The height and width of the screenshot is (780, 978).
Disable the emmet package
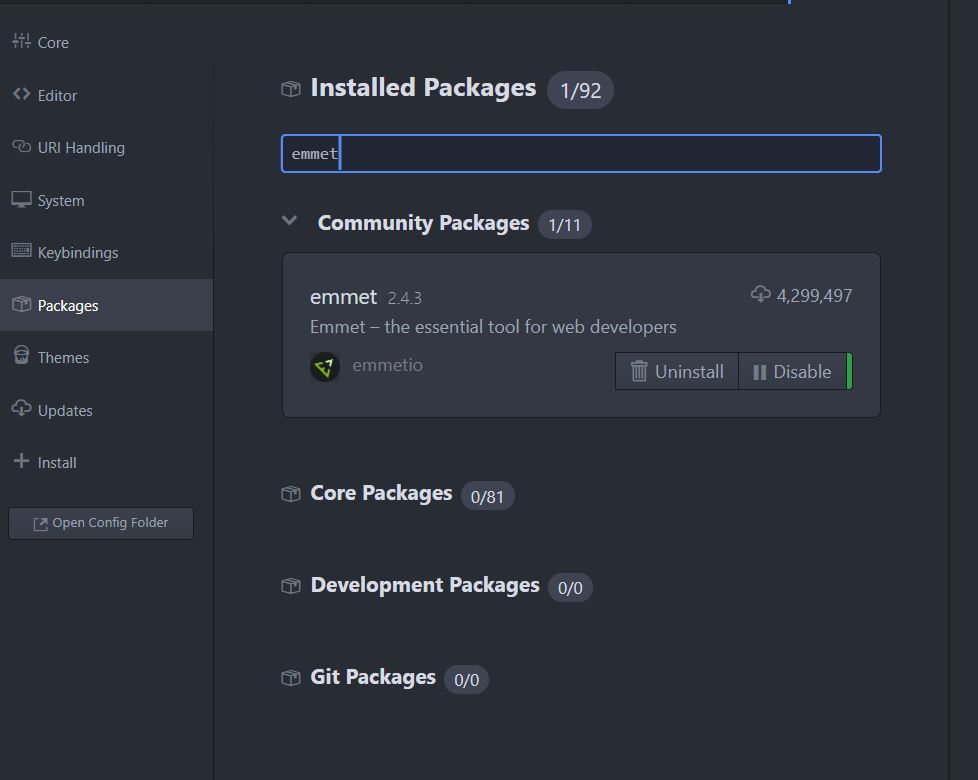point(792,372)
